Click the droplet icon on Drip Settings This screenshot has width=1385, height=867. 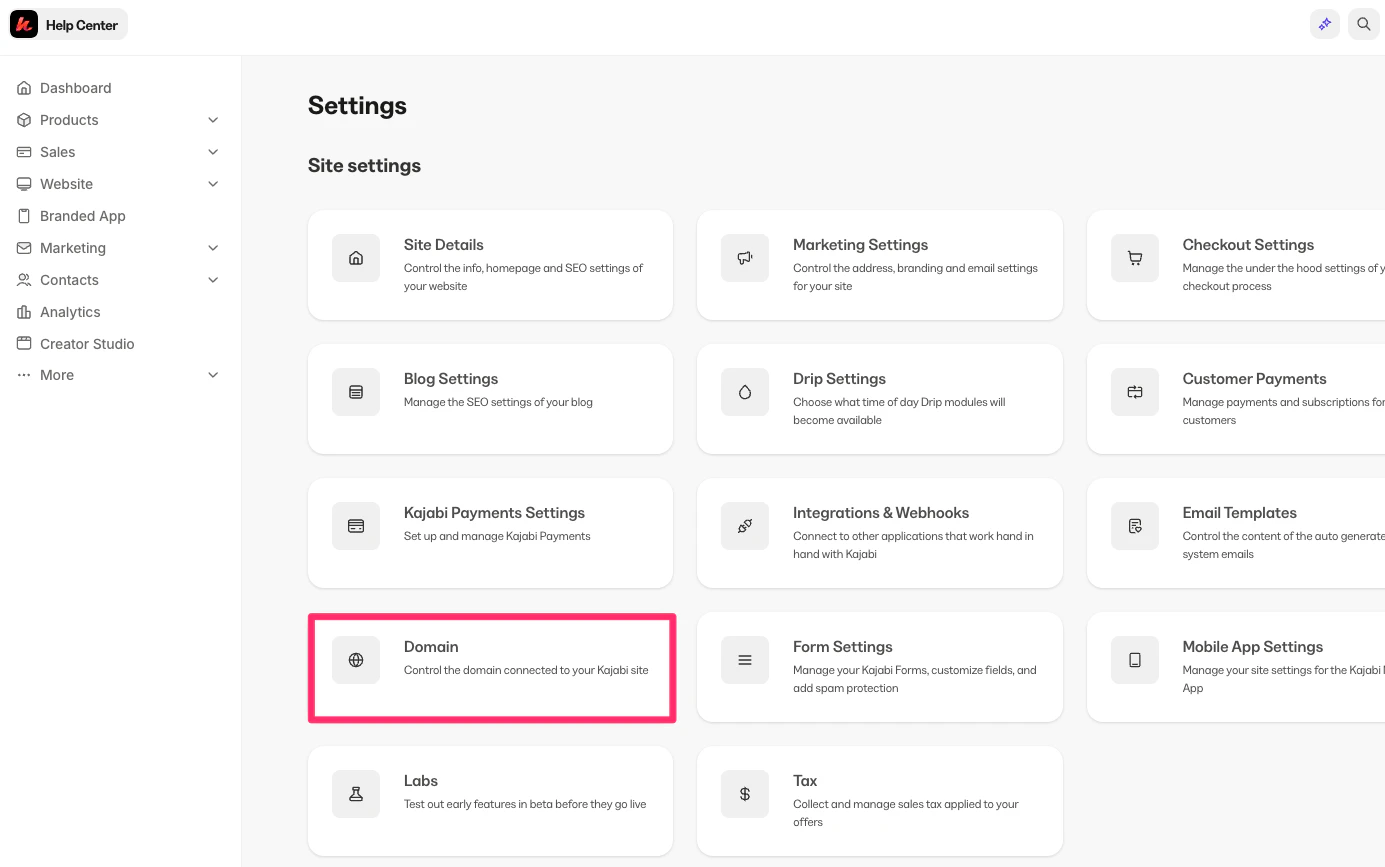[x=745, y=392]
